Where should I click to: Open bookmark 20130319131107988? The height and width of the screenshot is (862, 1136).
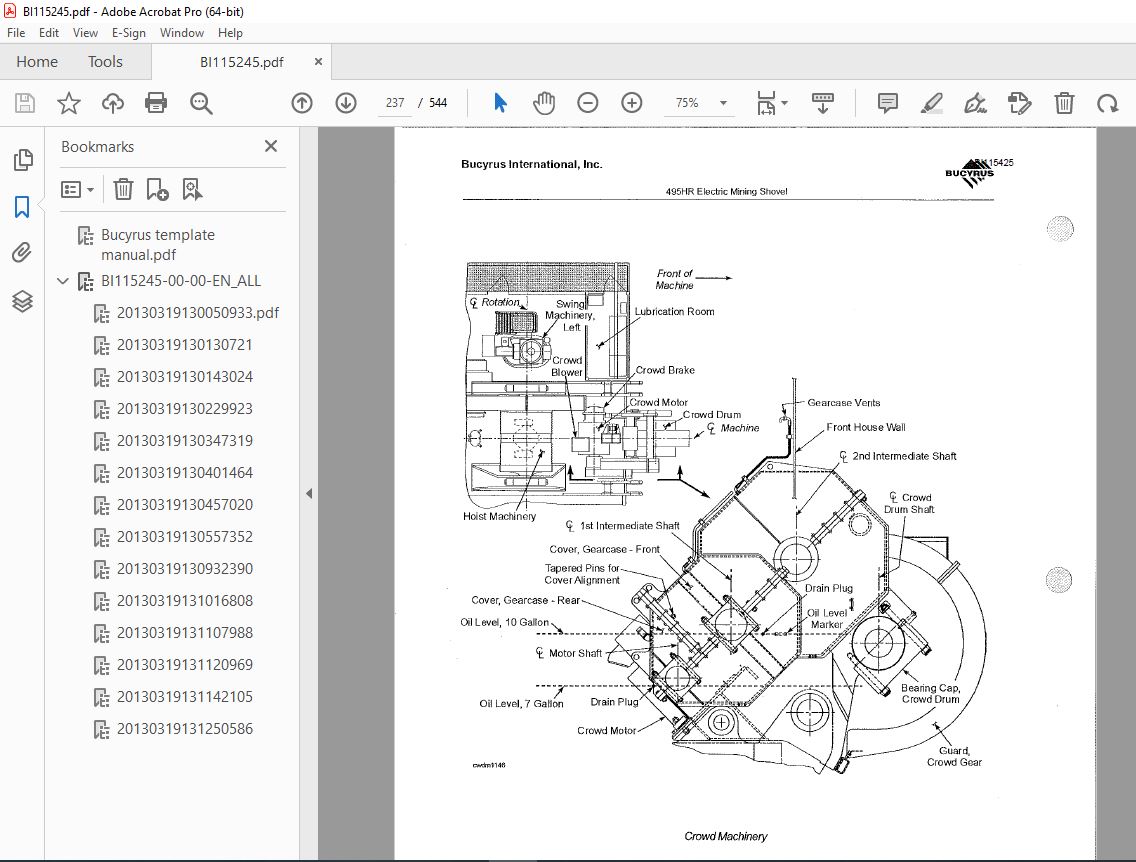[x=185, y=632]
